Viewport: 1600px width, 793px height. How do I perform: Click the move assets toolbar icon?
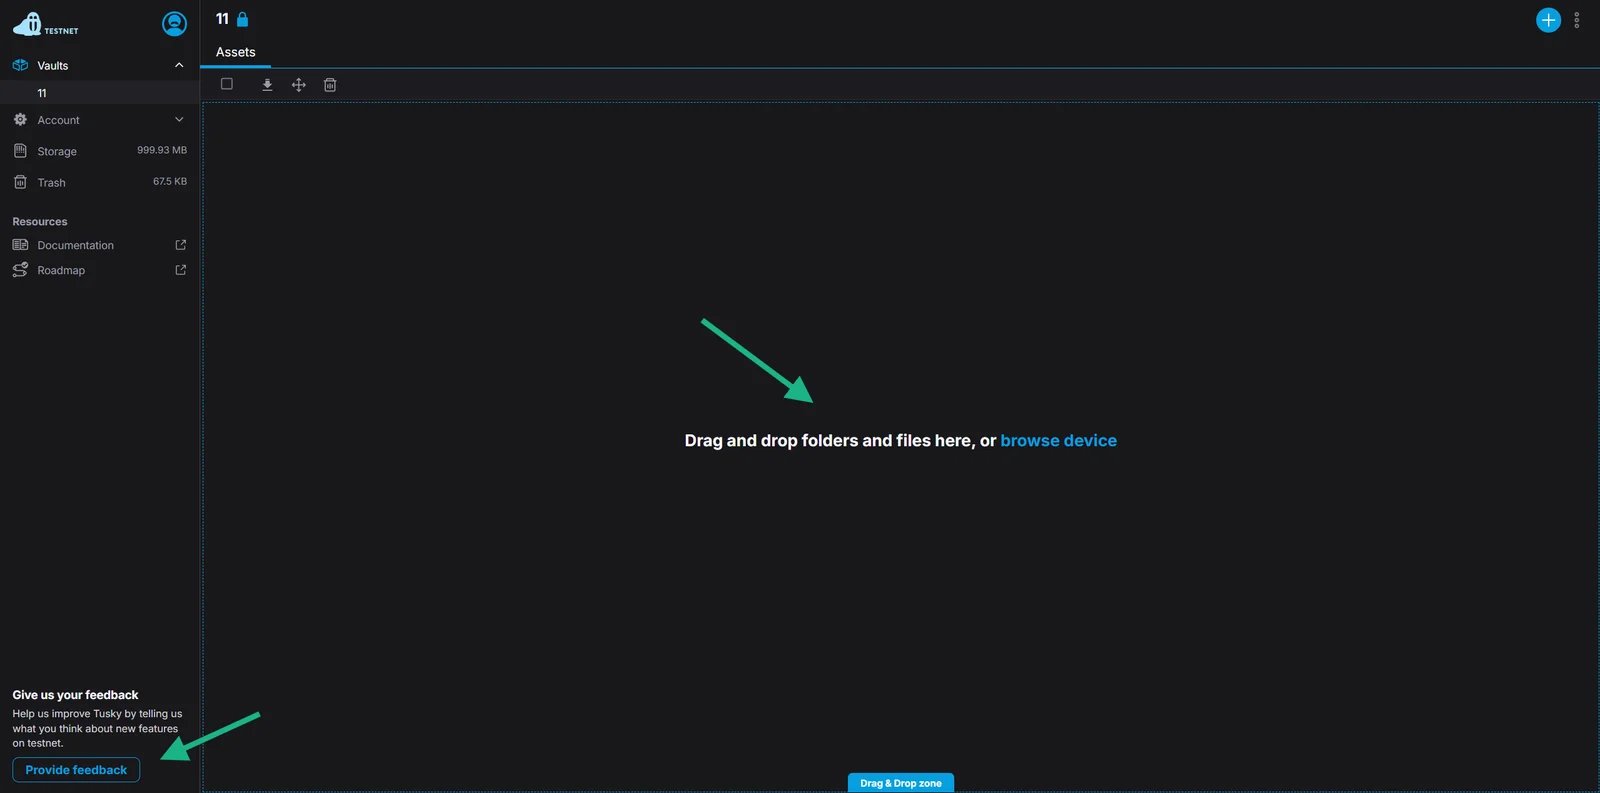pyautogui.click(x=298, y=85)
